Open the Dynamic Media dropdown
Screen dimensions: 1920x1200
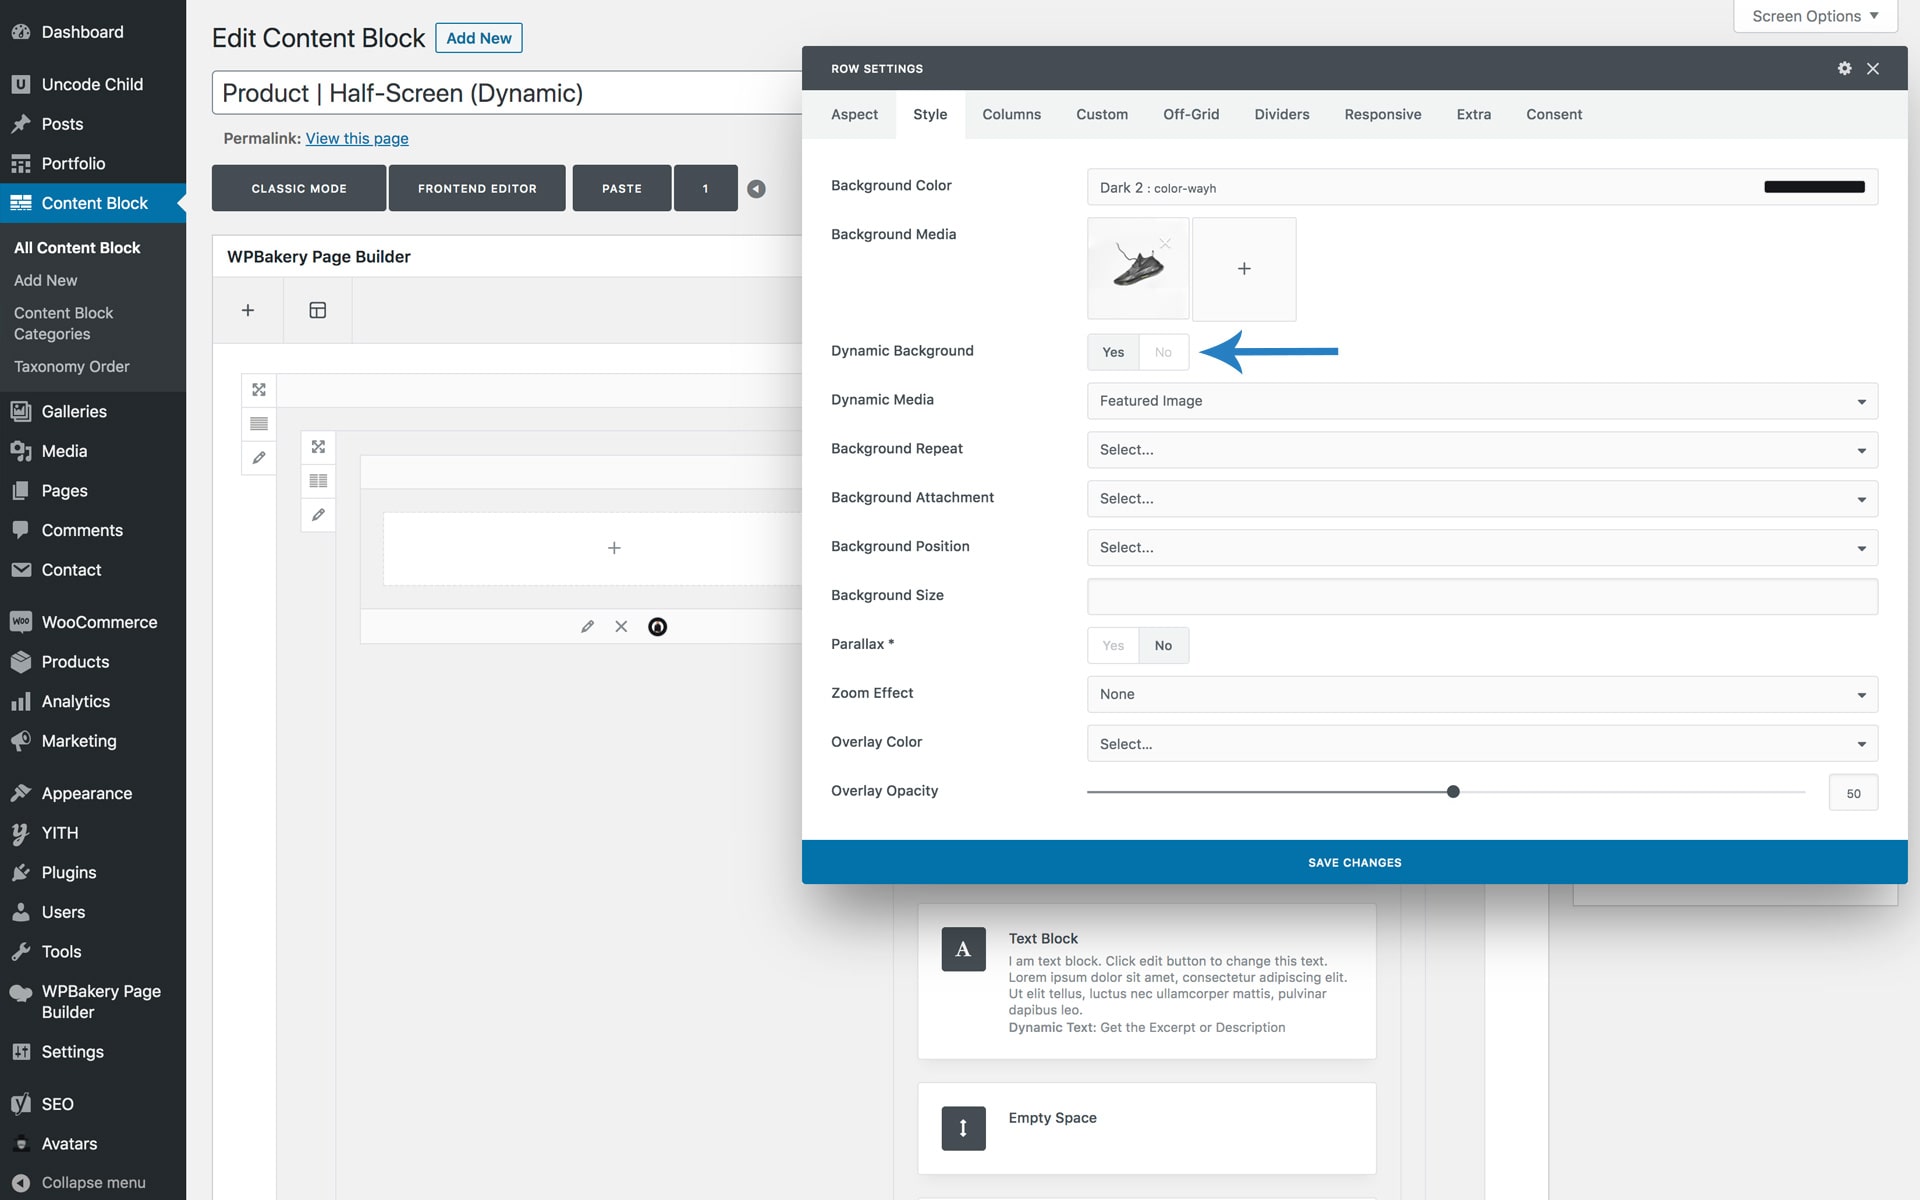pos(1481,401)
